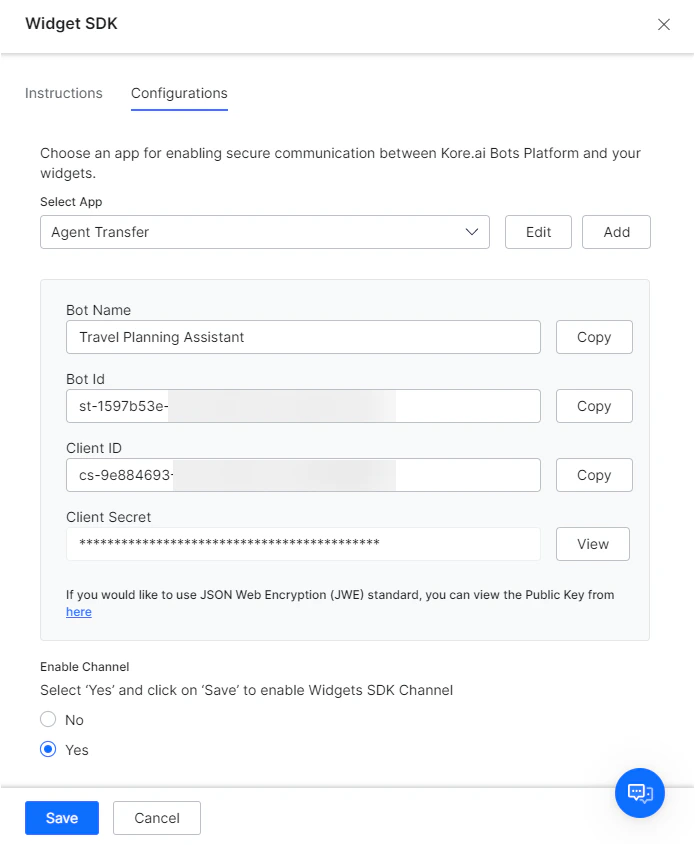The height and width of the screenshot is (845, 695).
Task: Copy the Bot Id value
Action: point(594,406)
